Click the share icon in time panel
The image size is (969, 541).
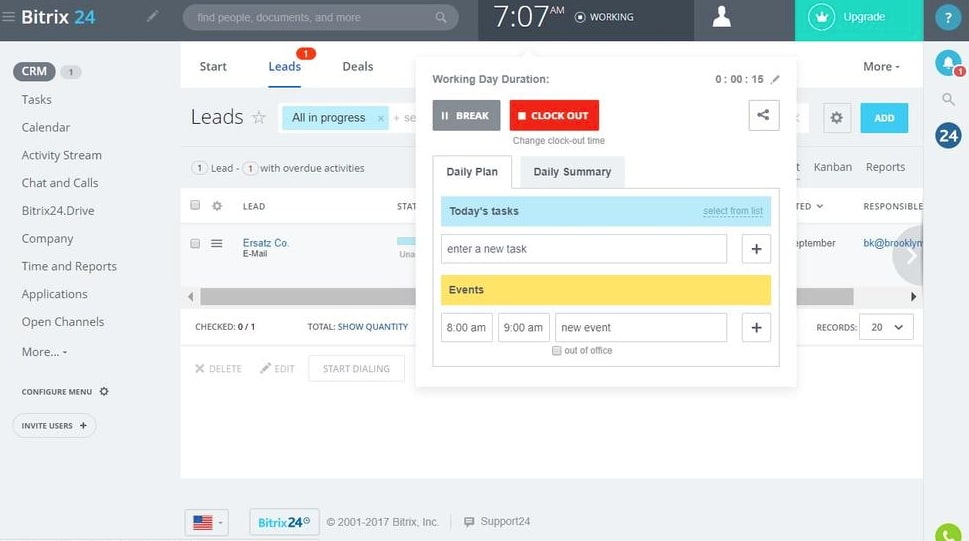(x=764, y=115)
